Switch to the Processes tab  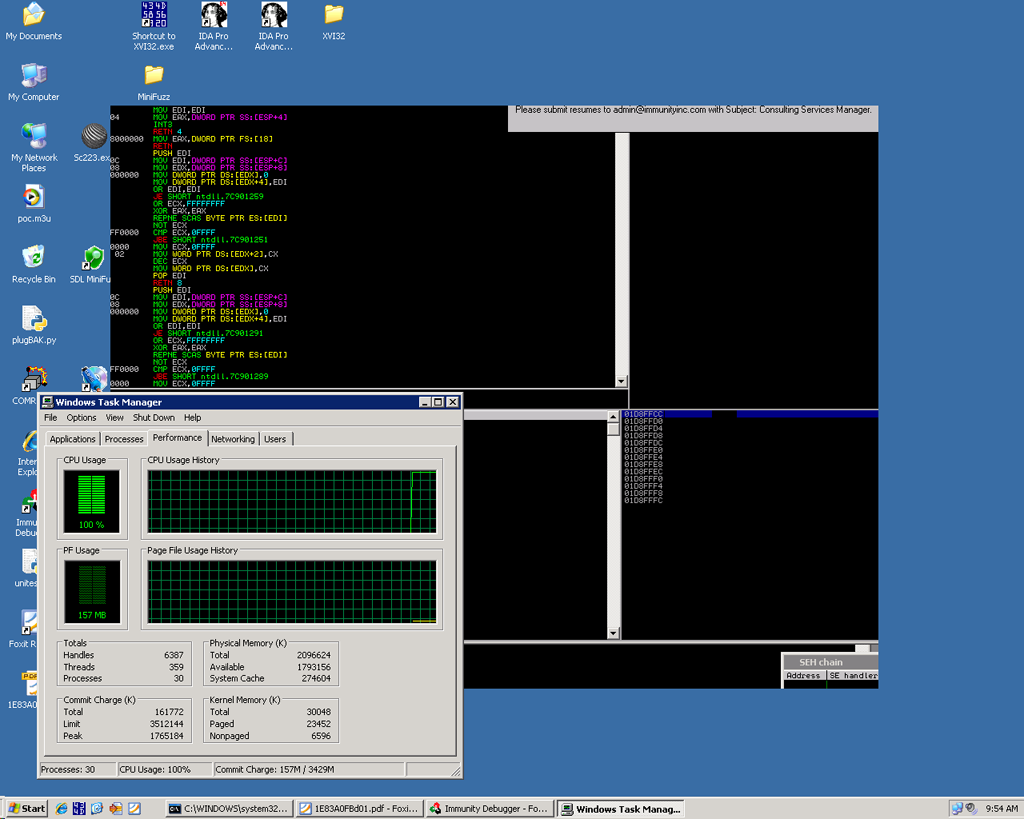point(124,439)
